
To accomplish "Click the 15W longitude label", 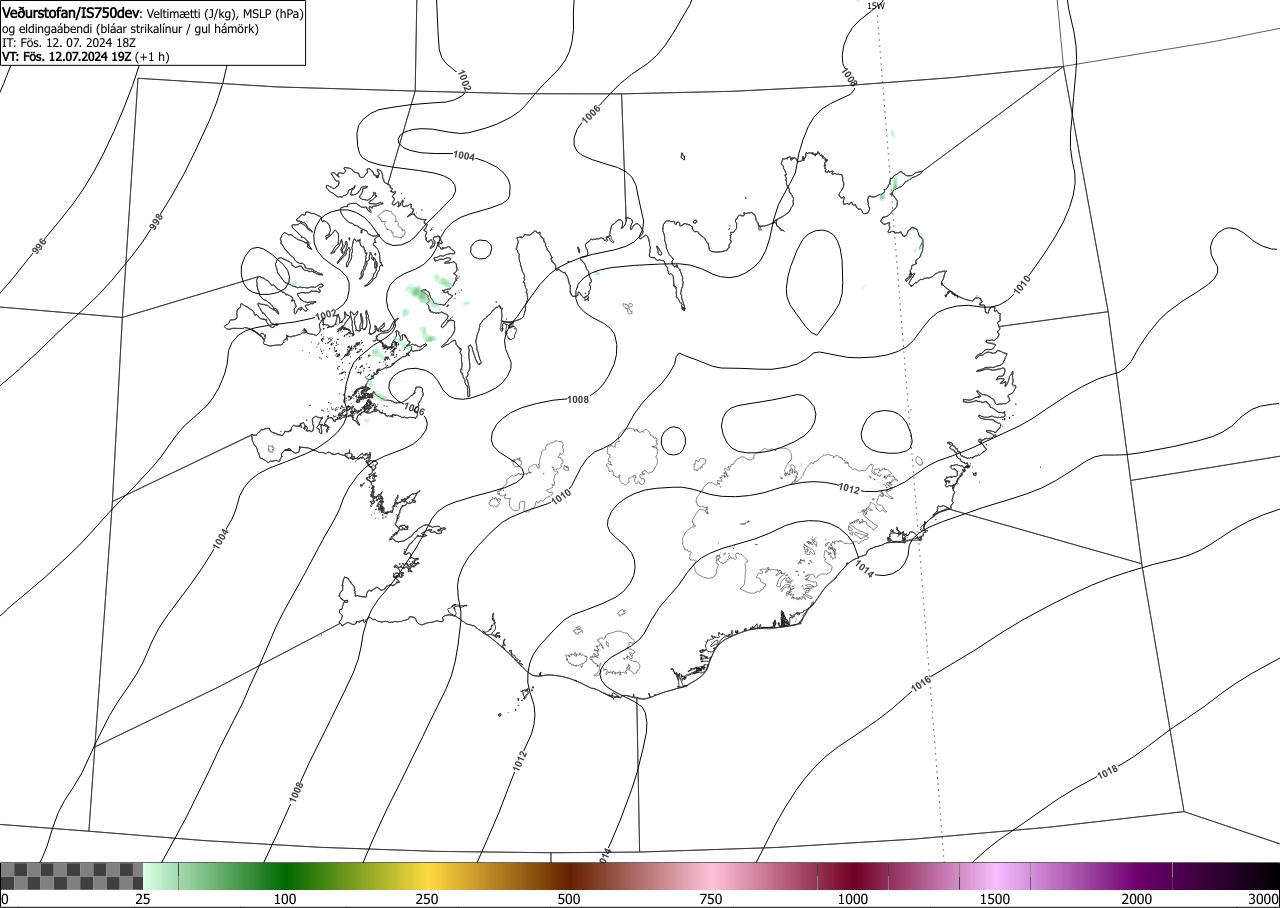I will [875, 6].
